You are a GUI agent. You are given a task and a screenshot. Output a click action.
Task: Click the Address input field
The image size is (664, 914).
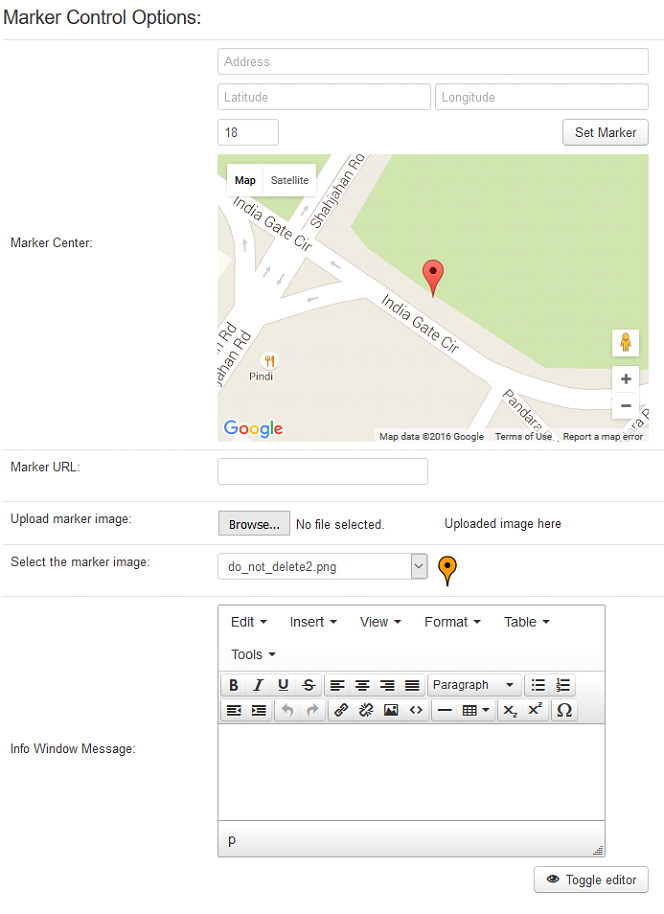click(x=432, y=62)
